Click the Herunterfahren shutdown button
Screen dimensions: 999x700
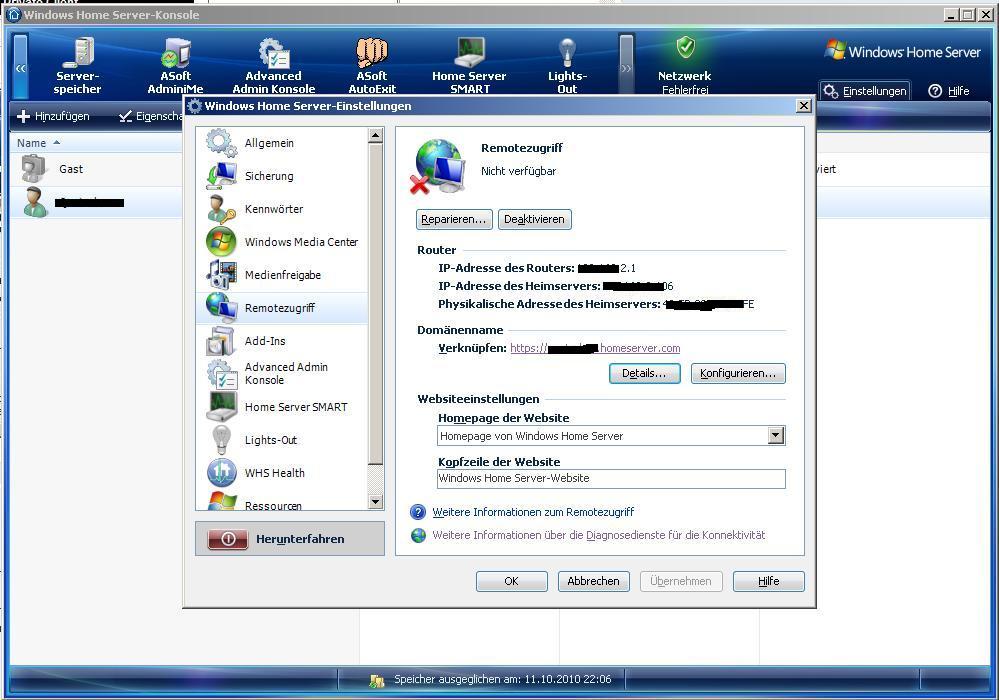coord(290,539)
